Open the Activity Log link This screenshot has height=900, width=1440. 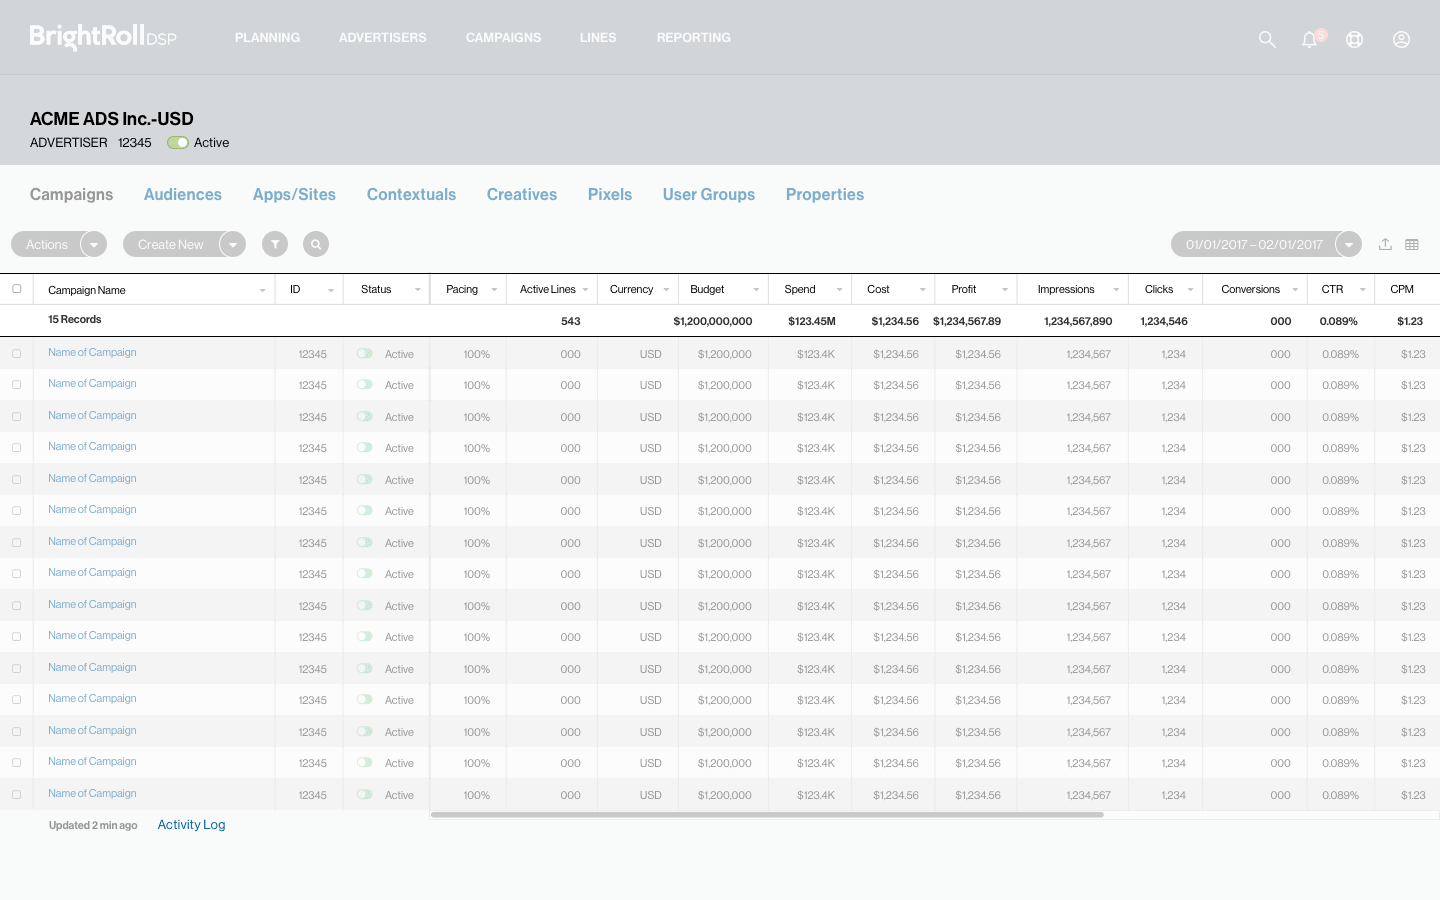tap(191, 824)
